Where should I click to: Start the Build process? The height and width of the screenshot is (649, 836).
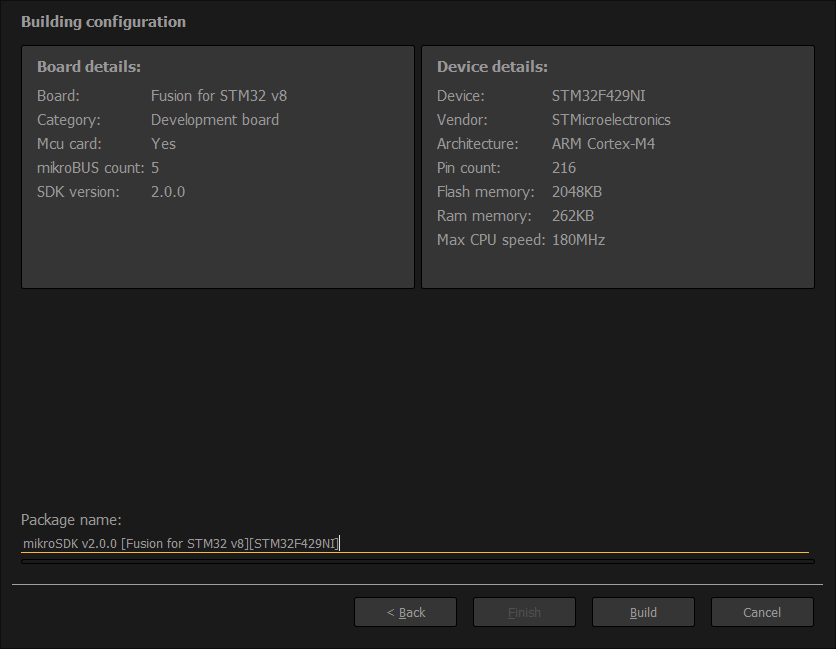(x=643, y=612)
